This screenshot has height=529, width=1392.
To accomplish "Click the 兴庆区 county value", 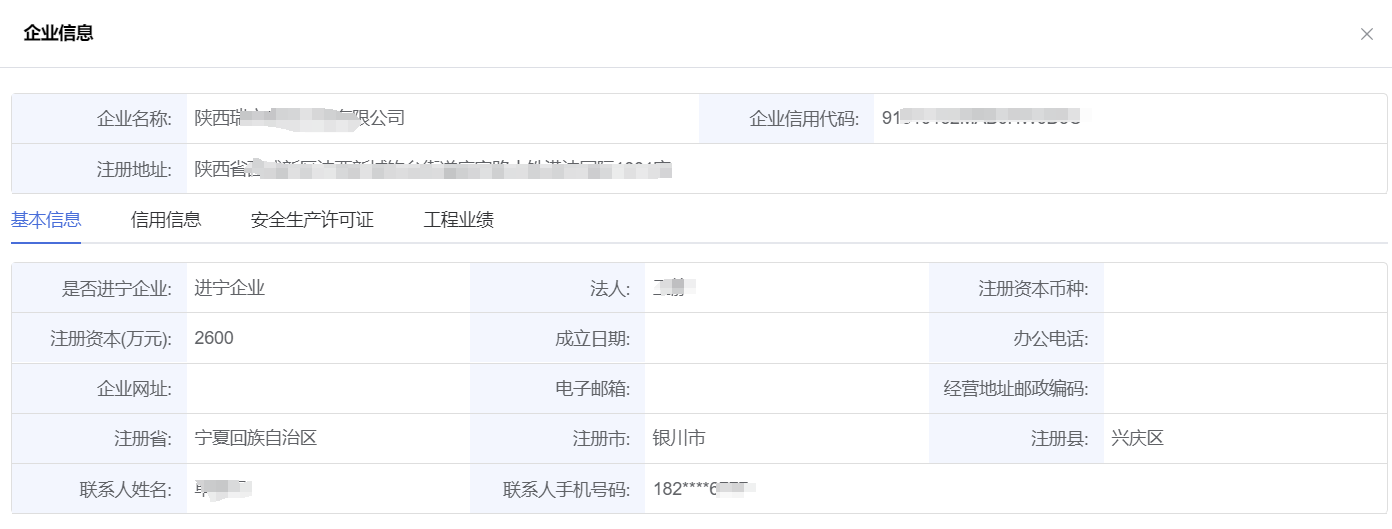I will [1137, 438].
